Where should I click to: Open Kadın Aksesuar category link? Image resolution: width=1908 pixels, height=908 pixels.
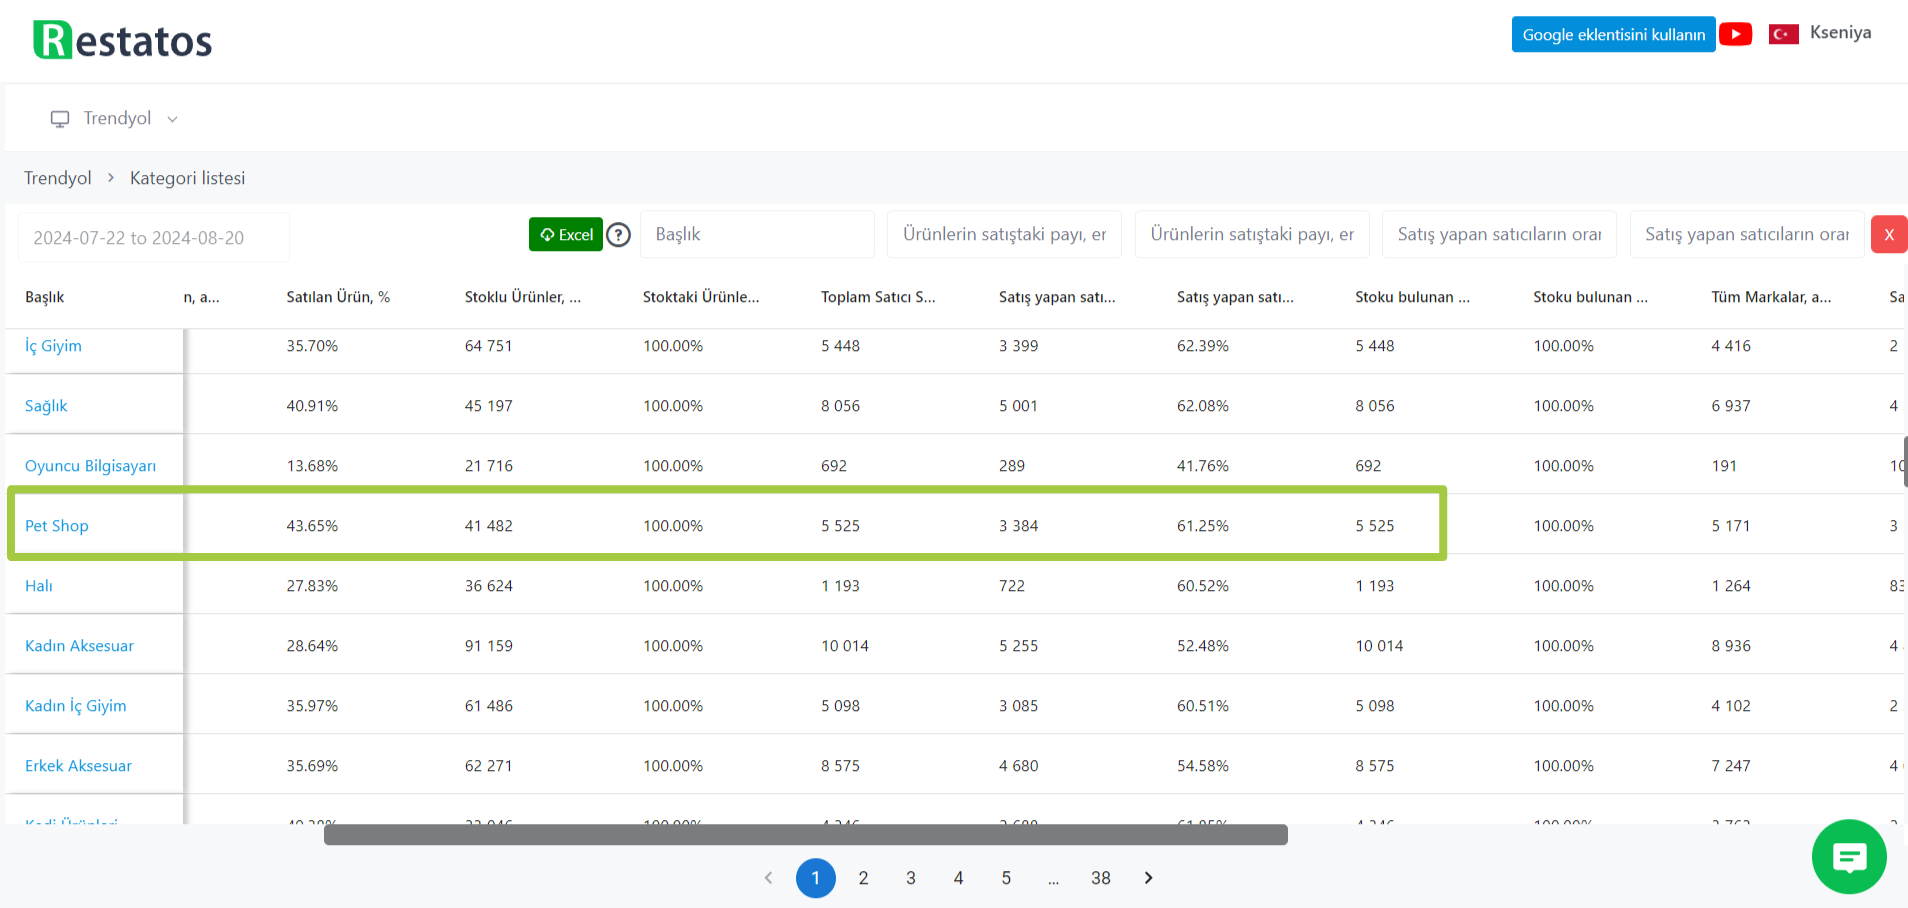pyautogui.click(x=79, y=646)
